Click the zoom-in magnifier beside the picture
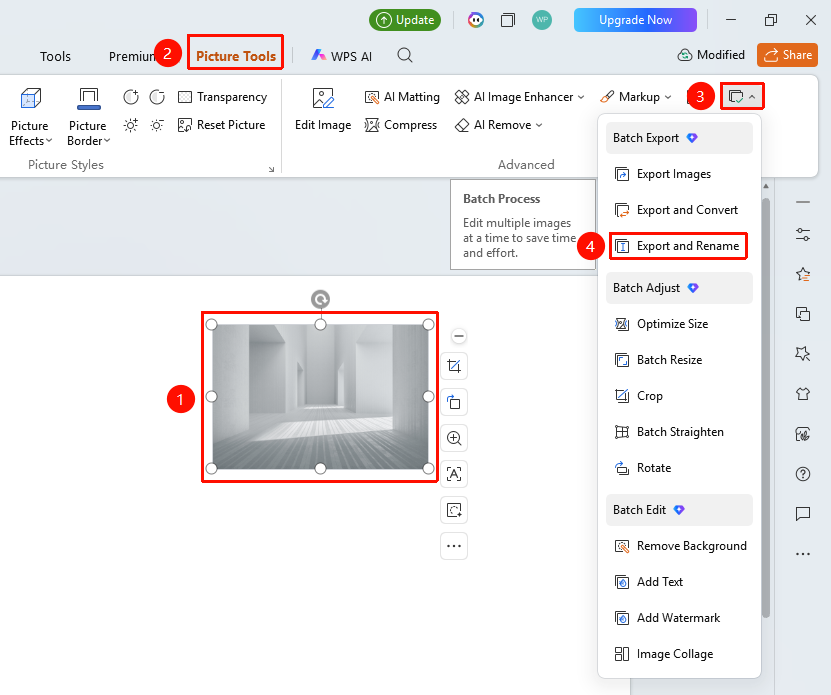 [454, 438]
